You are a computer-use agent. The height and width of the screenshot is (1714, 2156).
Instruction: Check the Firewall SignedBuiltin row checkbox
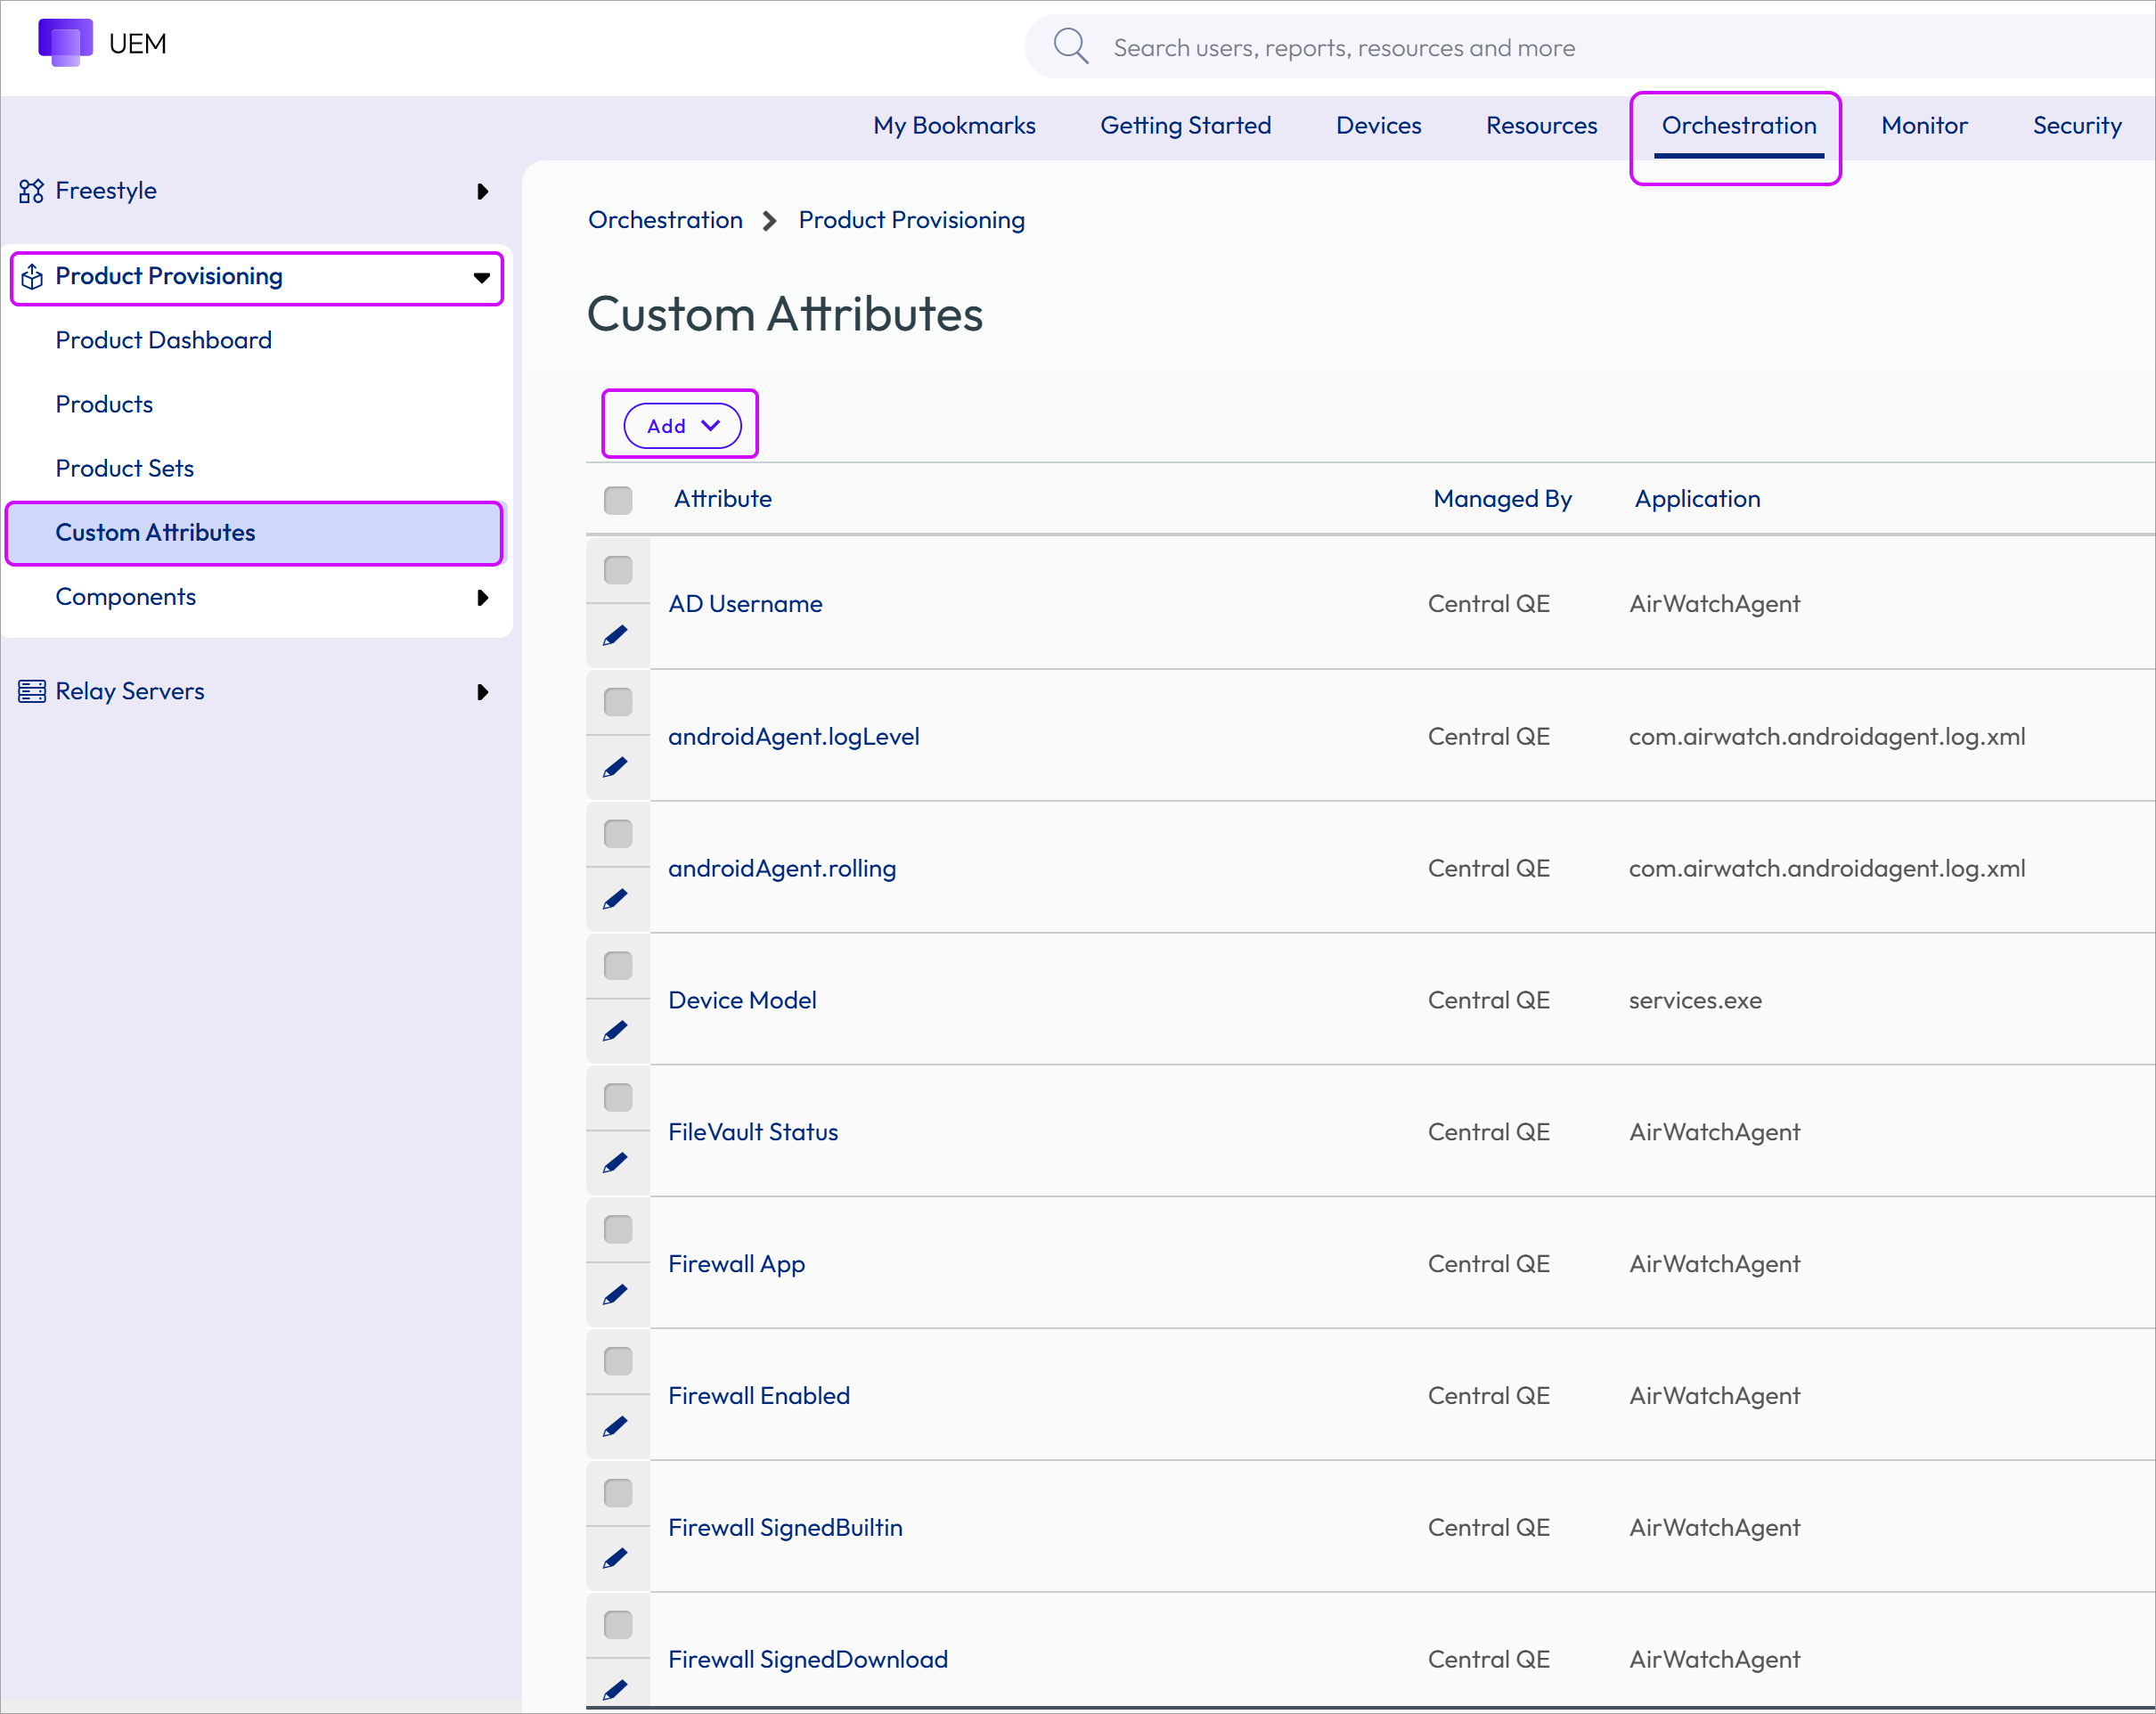tap(618, 1493)
